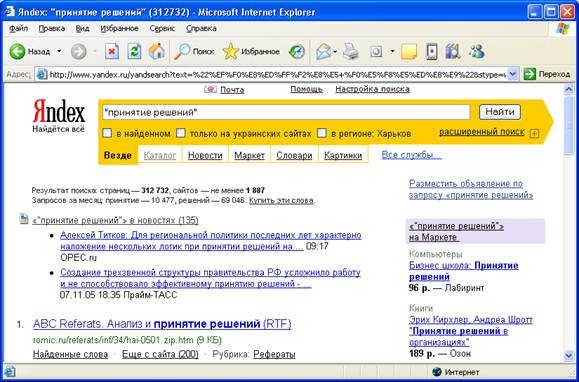Viewport: 579px width, 382px height.
Task: Open 'Создание трехзвенной структуры' news headline
Action: [x=210, y=278]
